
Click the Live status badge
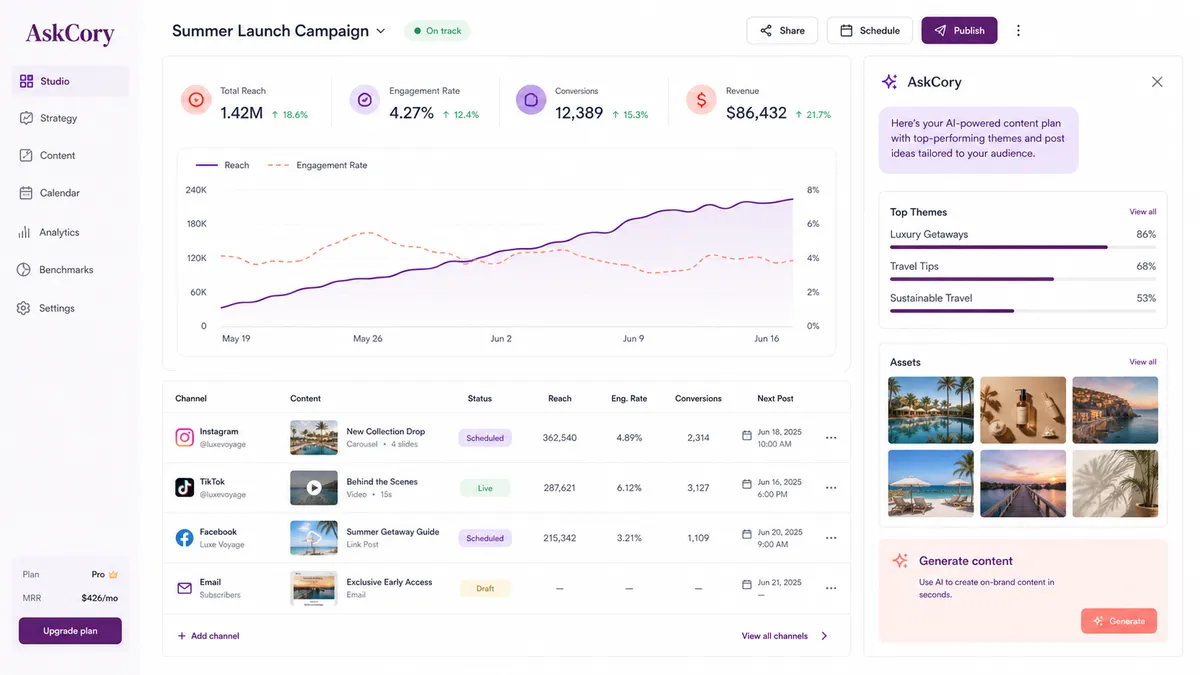485,488
